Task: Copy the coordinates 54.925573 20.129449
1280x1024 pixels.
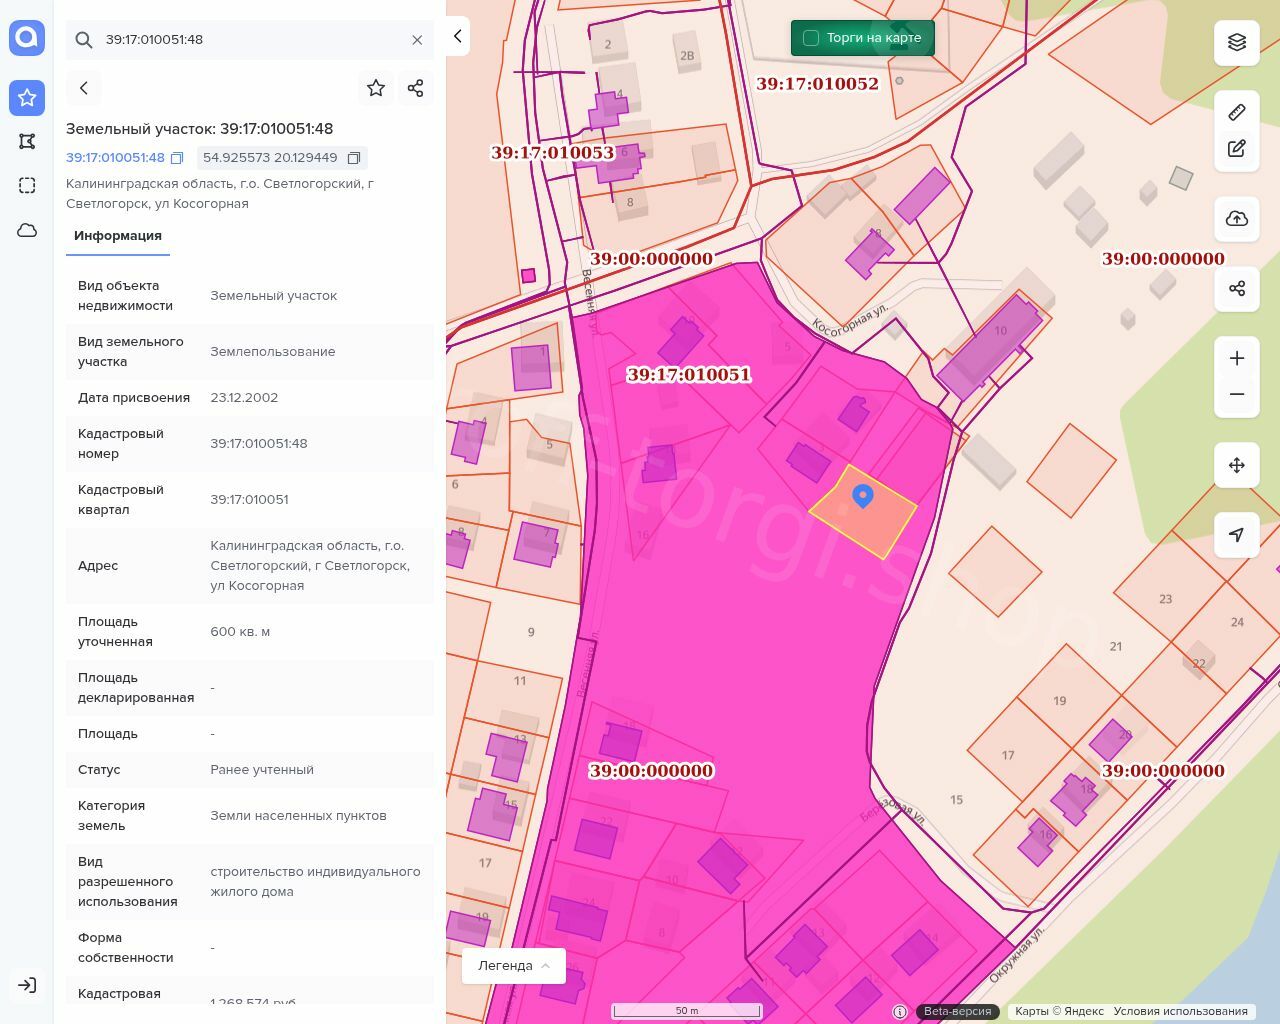Action: coord(353,158)
